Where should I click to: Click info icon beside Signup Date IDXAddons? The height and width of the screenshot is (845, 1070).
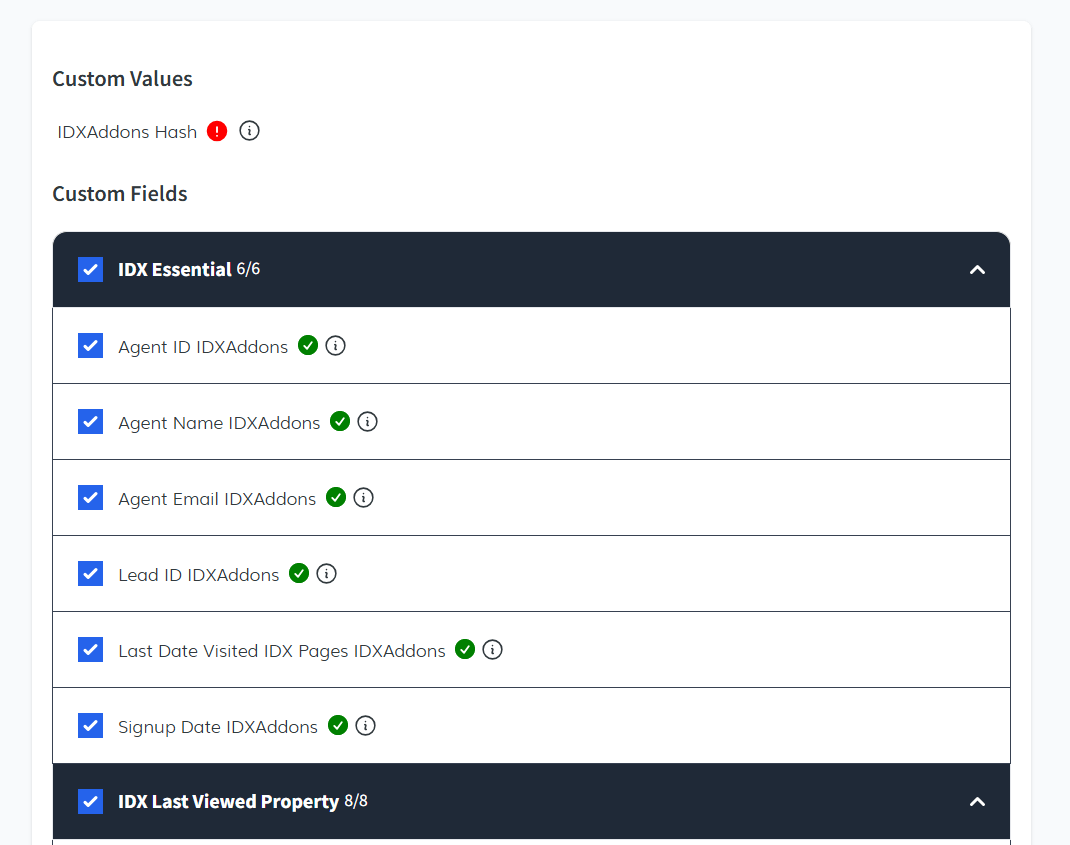(x=366, y=726)
